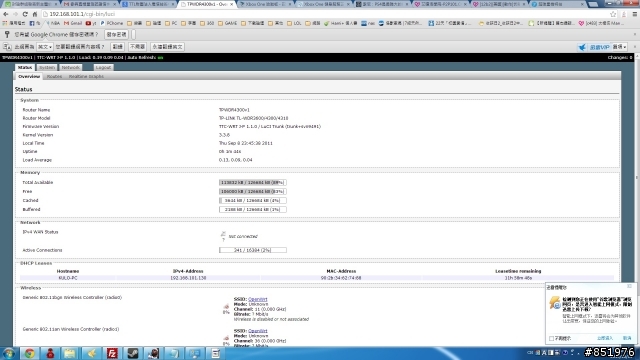
Task: Switch to the TPWDR4300v1 browser tab
Action: click(206, 4)
